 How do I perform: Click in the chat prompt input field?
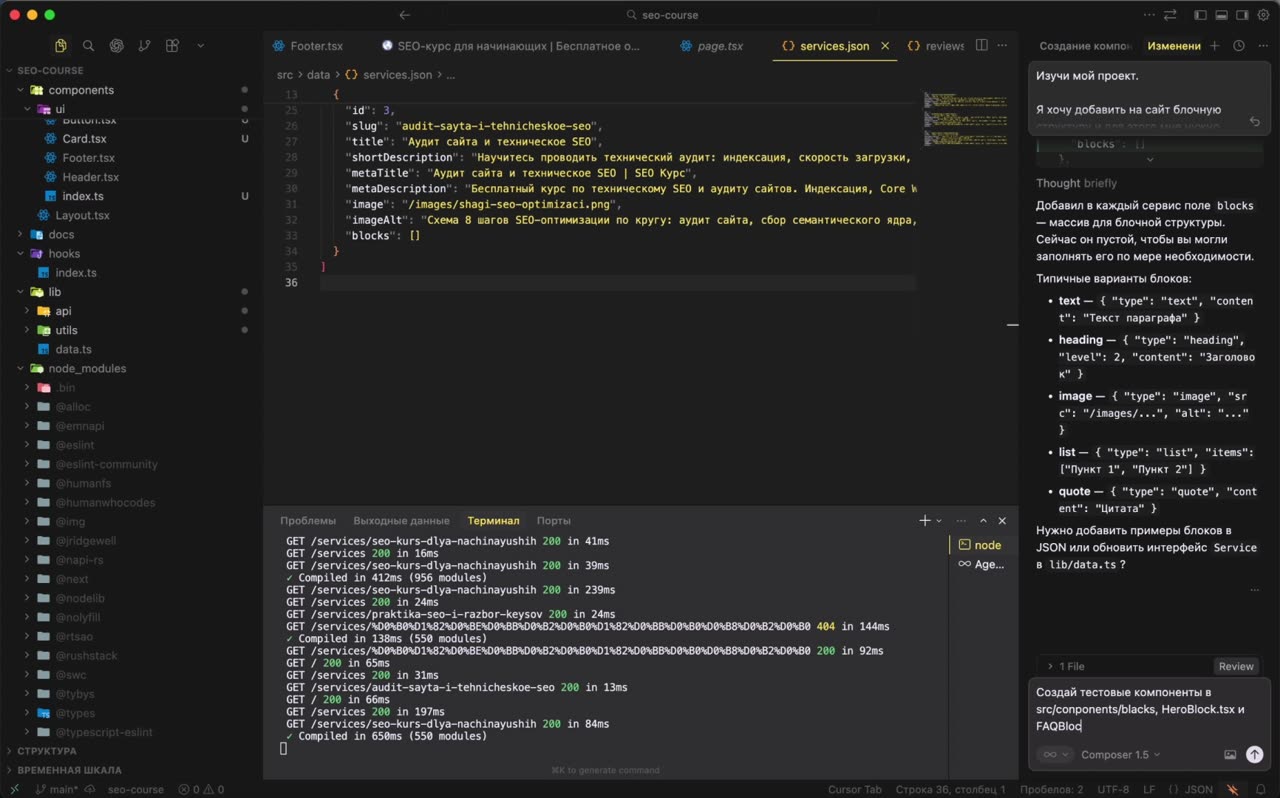(1148, 709)
